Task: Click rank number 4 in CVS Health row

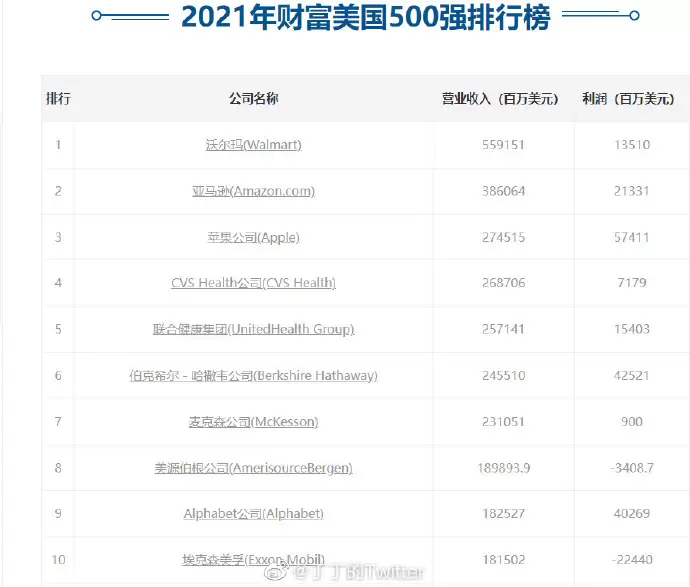Action: pyautogui.click(x=58, y=283)
